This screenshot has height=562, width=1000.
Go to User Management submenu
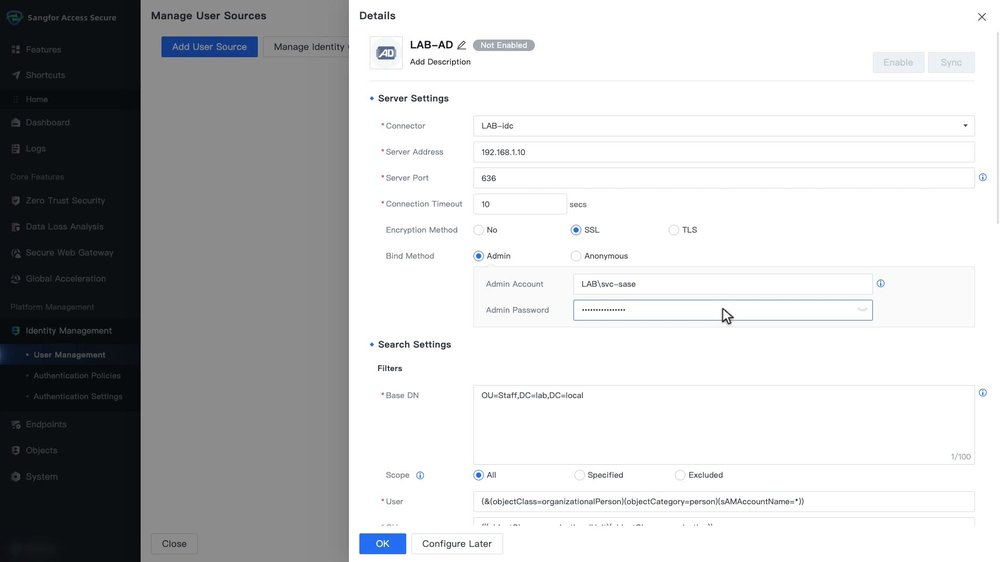[70, 355]
